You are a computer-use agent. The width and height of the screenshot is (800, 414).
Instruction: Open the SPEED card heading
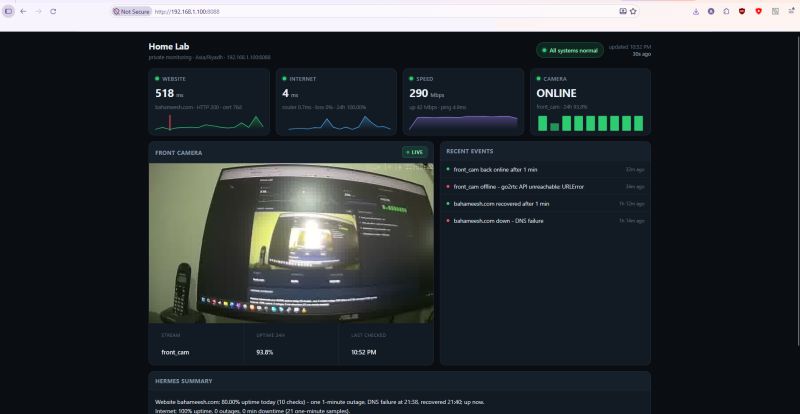click(x=424, y=79)
